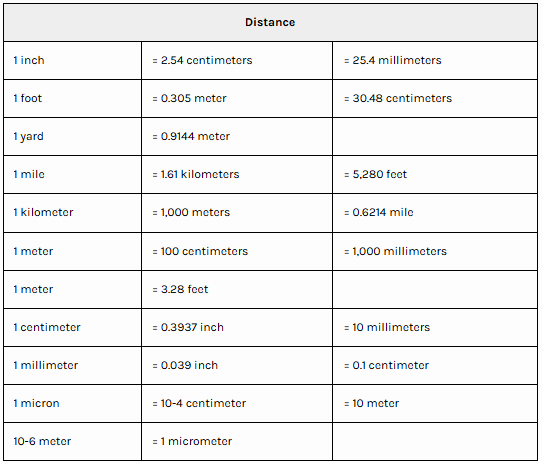
Task: Select the '= 1 micrometer' cell
Action: coord(237,442)
